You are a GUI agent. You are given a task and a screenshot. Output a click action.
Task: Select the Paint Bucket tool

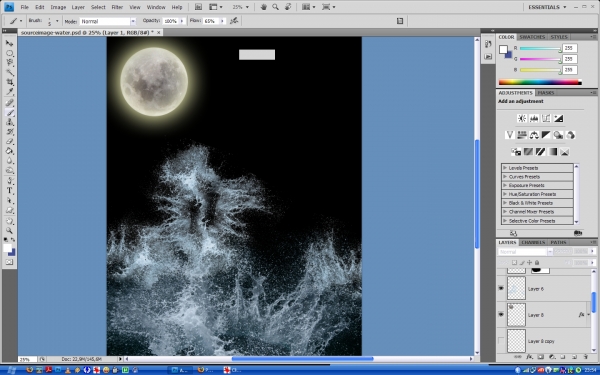pos(10,151)
